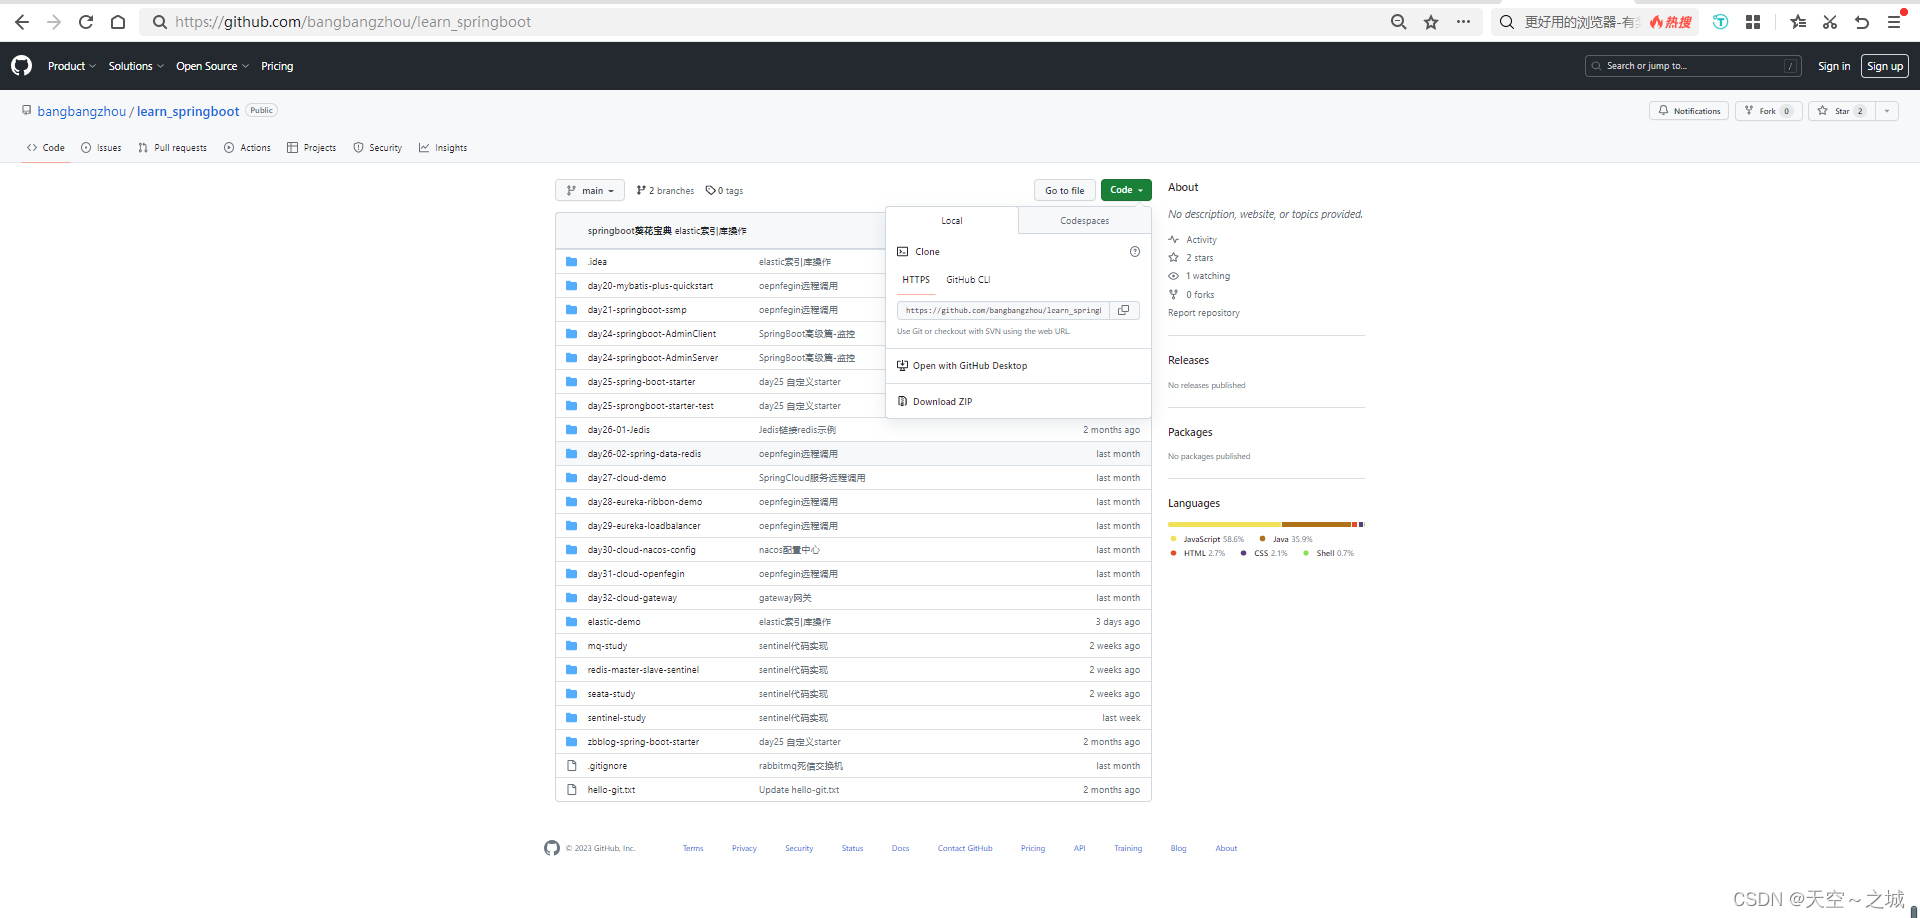Expand the Product menu
This screenshot has height=918, width=1920.
(72, 66)
